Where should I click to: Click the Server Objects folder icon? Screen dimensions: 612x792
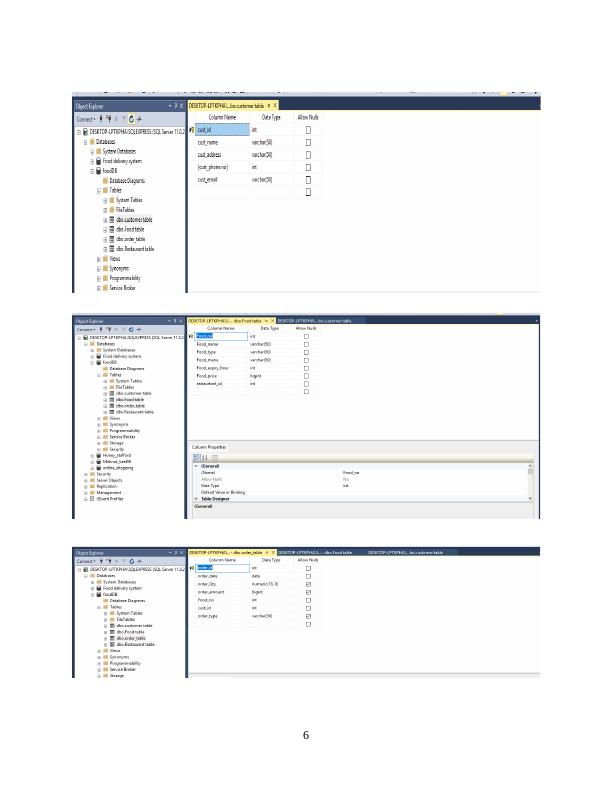point(92,481)
